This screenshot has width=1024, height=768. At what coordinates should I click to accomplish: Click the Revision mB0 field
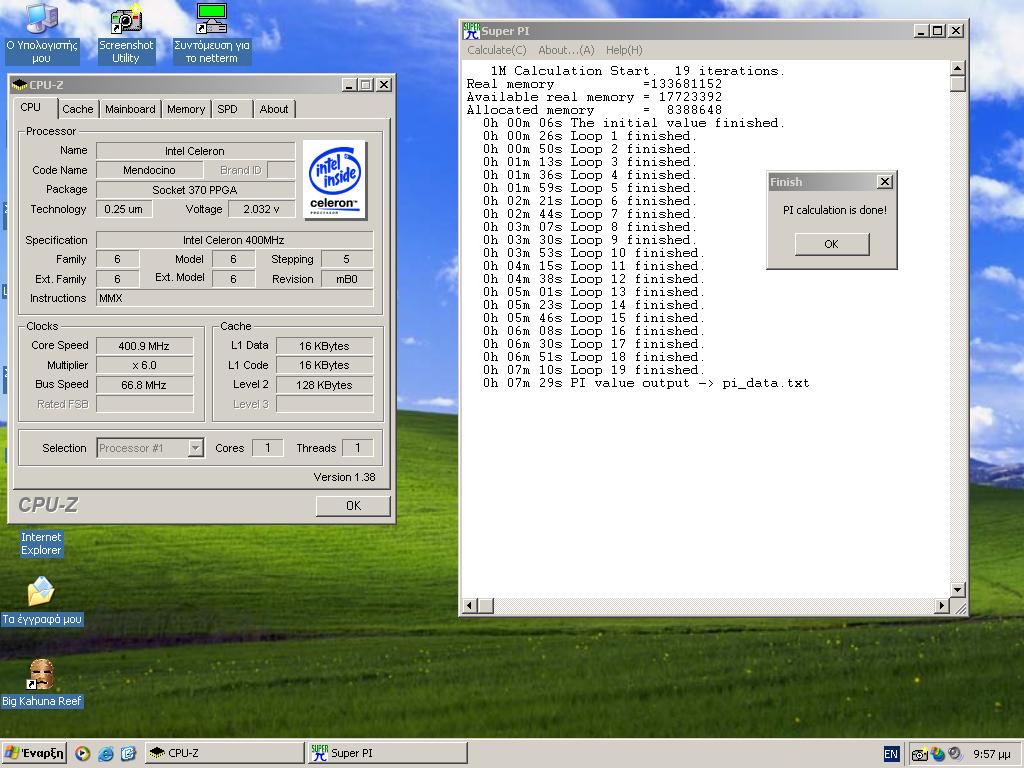[x=347, y=279]
